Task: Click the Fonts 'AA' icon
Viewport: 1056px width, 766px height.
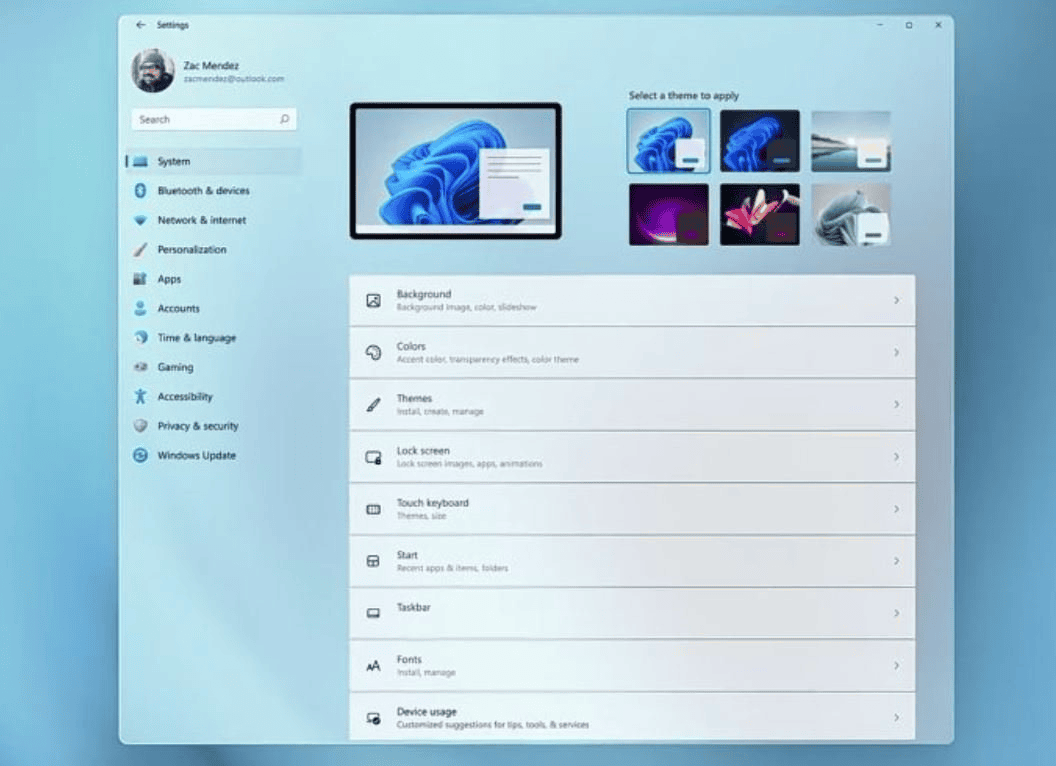Action: [x=374, y=664]
